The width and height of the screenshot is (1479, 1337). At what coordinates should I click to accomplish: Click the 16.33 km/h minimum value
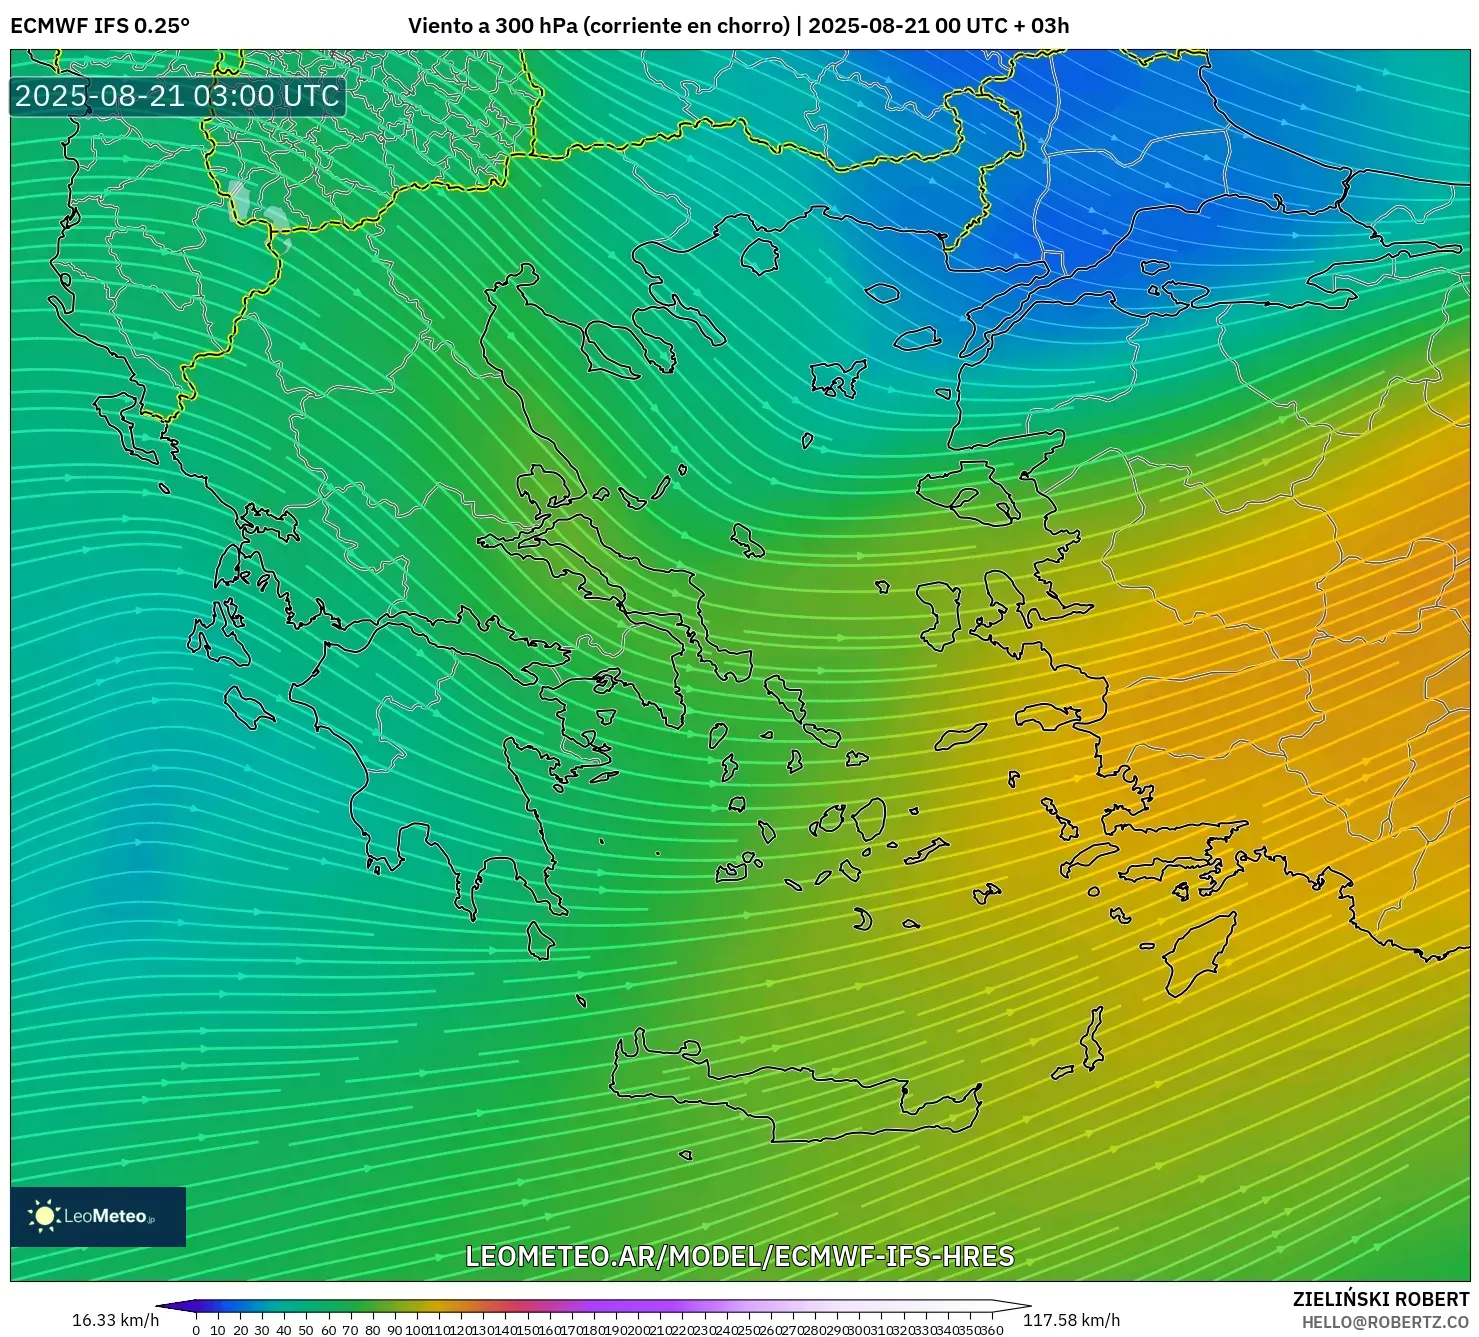[115, 1320]
